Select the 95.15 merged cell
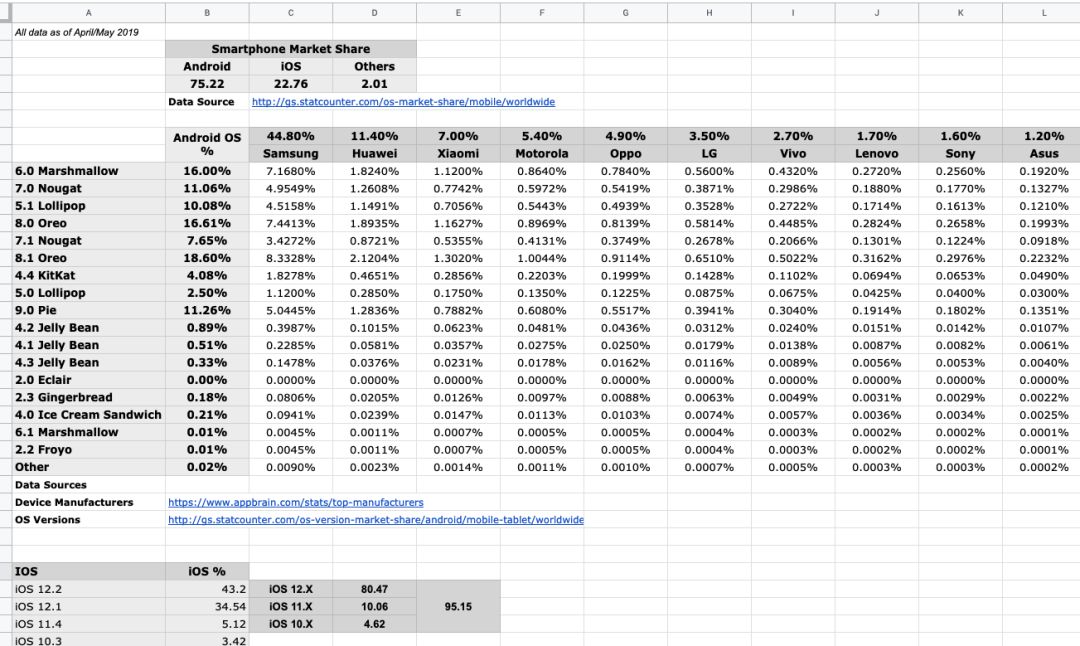Viewport: 1080px width, 646px height. coord(458,607)
